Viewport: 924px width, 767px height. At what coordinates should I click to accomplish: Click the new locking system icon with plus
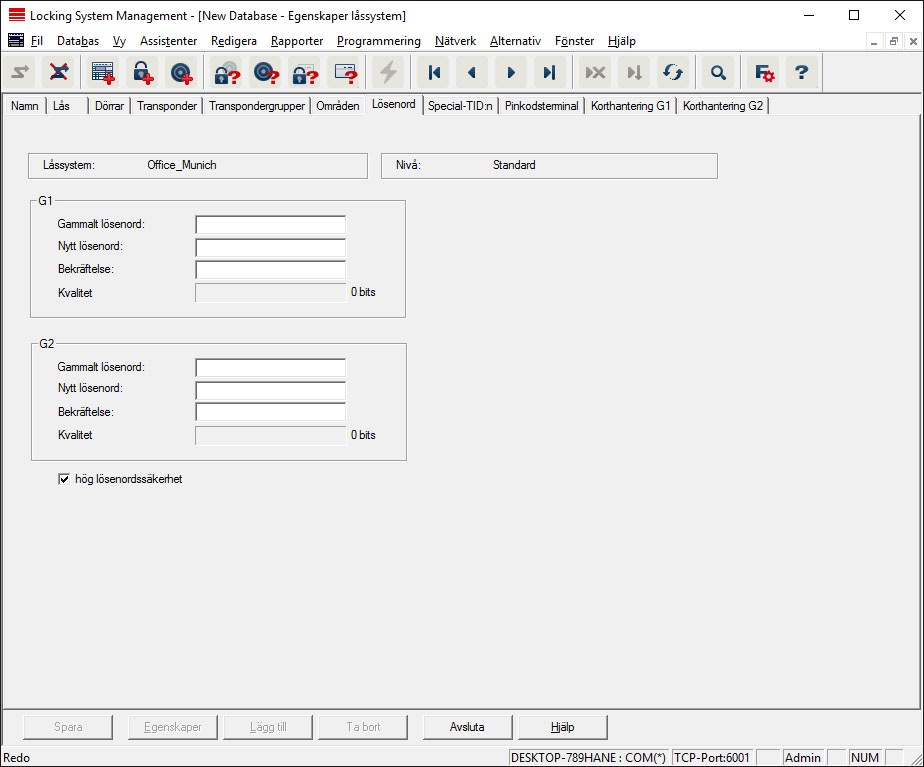click(103, 72)
